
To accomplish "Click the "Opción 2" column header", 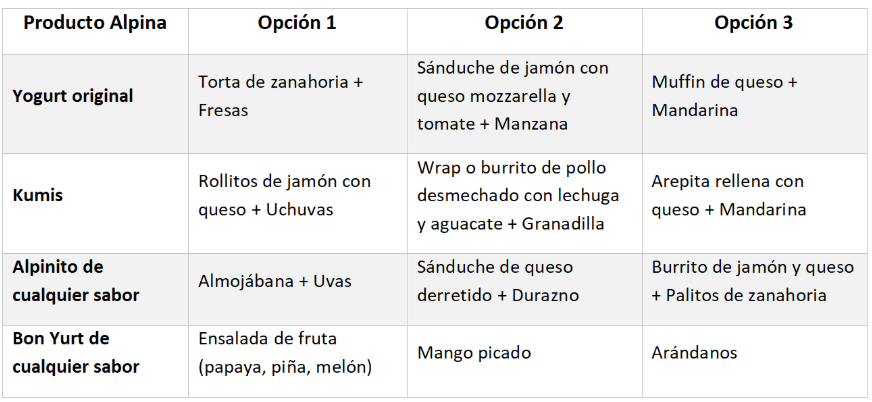I will pos(525,23).
